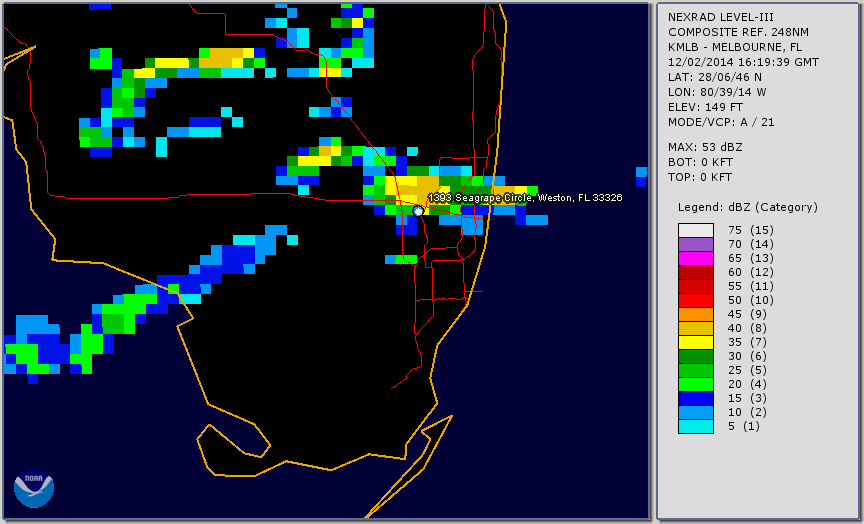The height and width of the screenshot is (524, 864).
Task: Click the 12/02/2014 16:19:39 GMT timestamp
Action: (743, 62)
